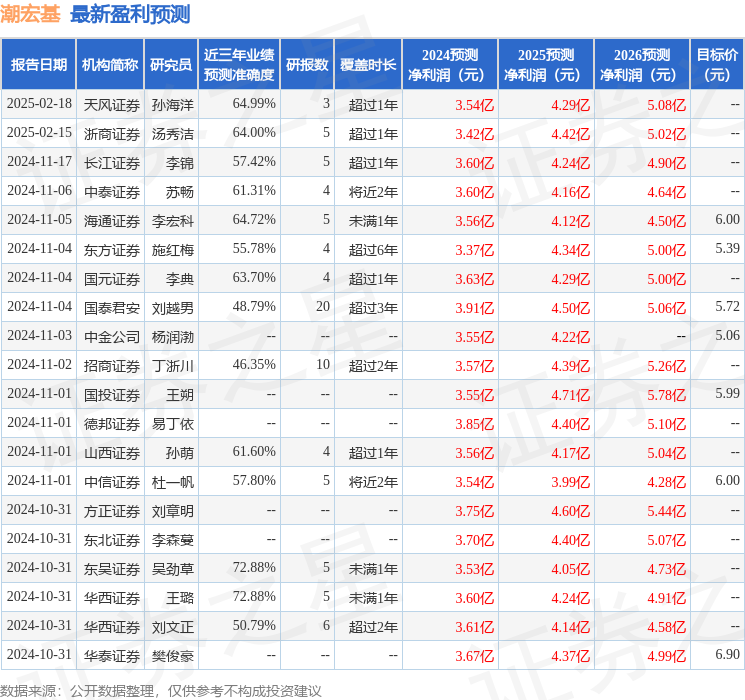The width and height of the screenshot is (745, 700).
Task: Select the 天风证券 institution cell
Action: (x=111, y=104)
